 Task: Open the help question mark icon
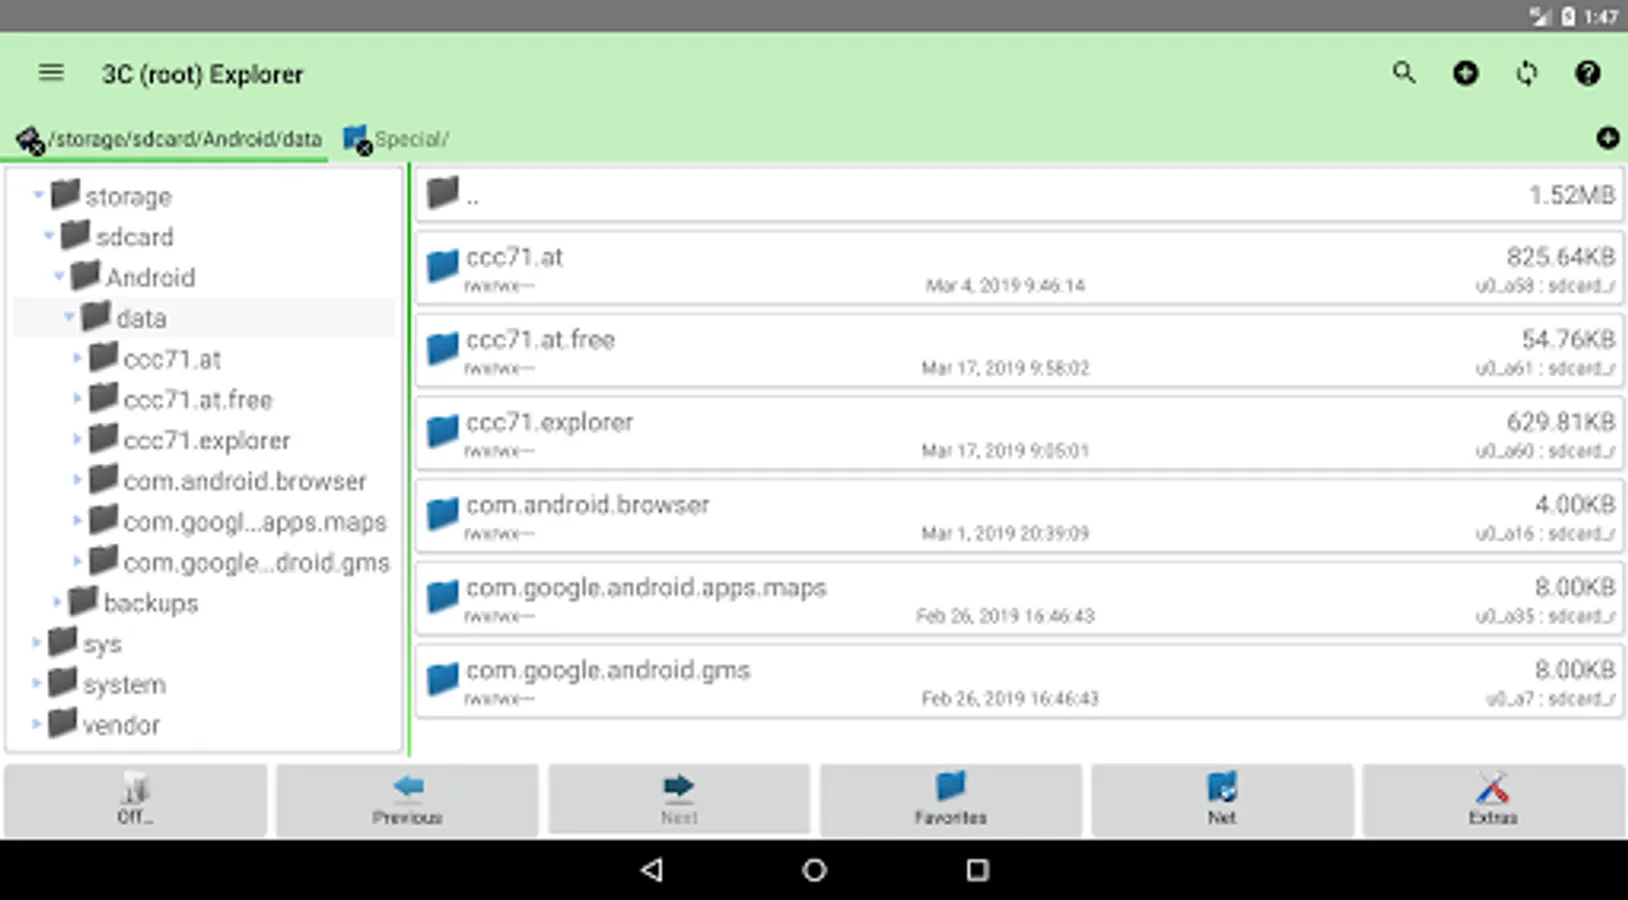coord(1587,73)
